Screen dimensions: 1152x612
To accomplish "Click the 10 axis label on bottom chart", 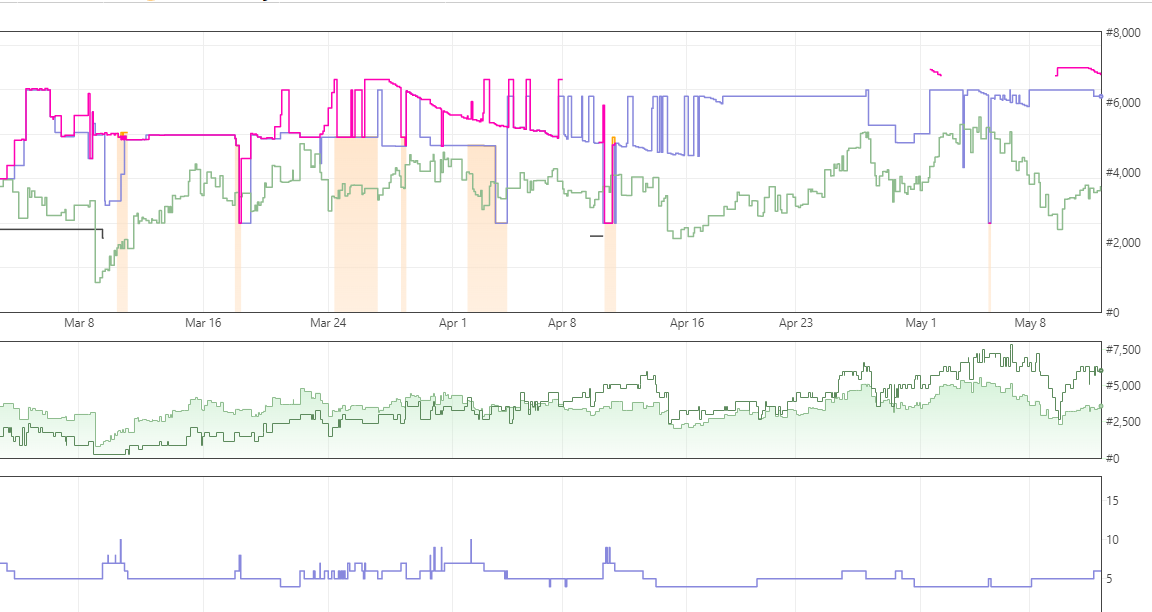I will [1112, 540].
